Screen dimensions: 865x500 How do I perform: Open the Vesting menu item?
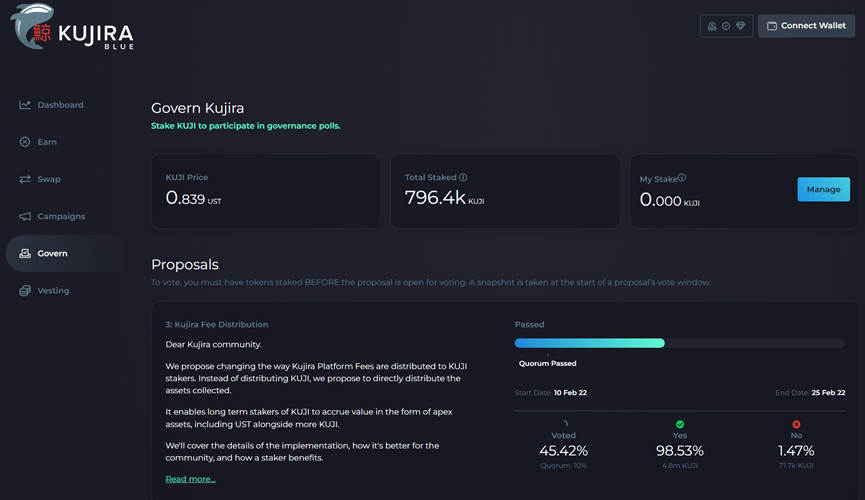tap(44, 290)
